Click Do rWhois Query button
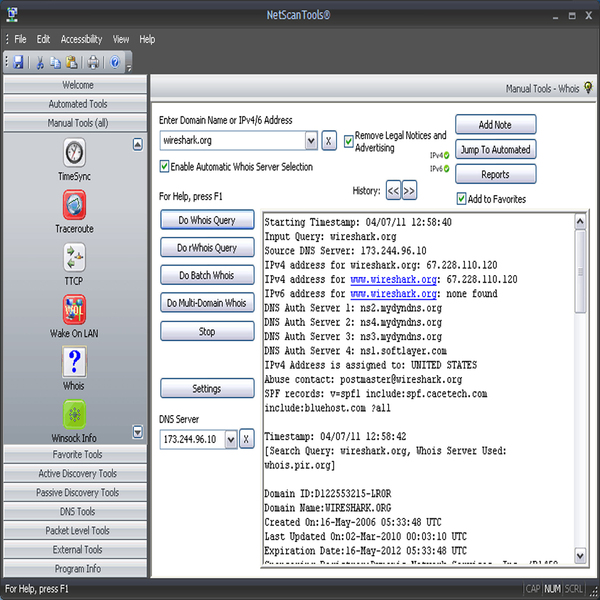 (207, 247)
